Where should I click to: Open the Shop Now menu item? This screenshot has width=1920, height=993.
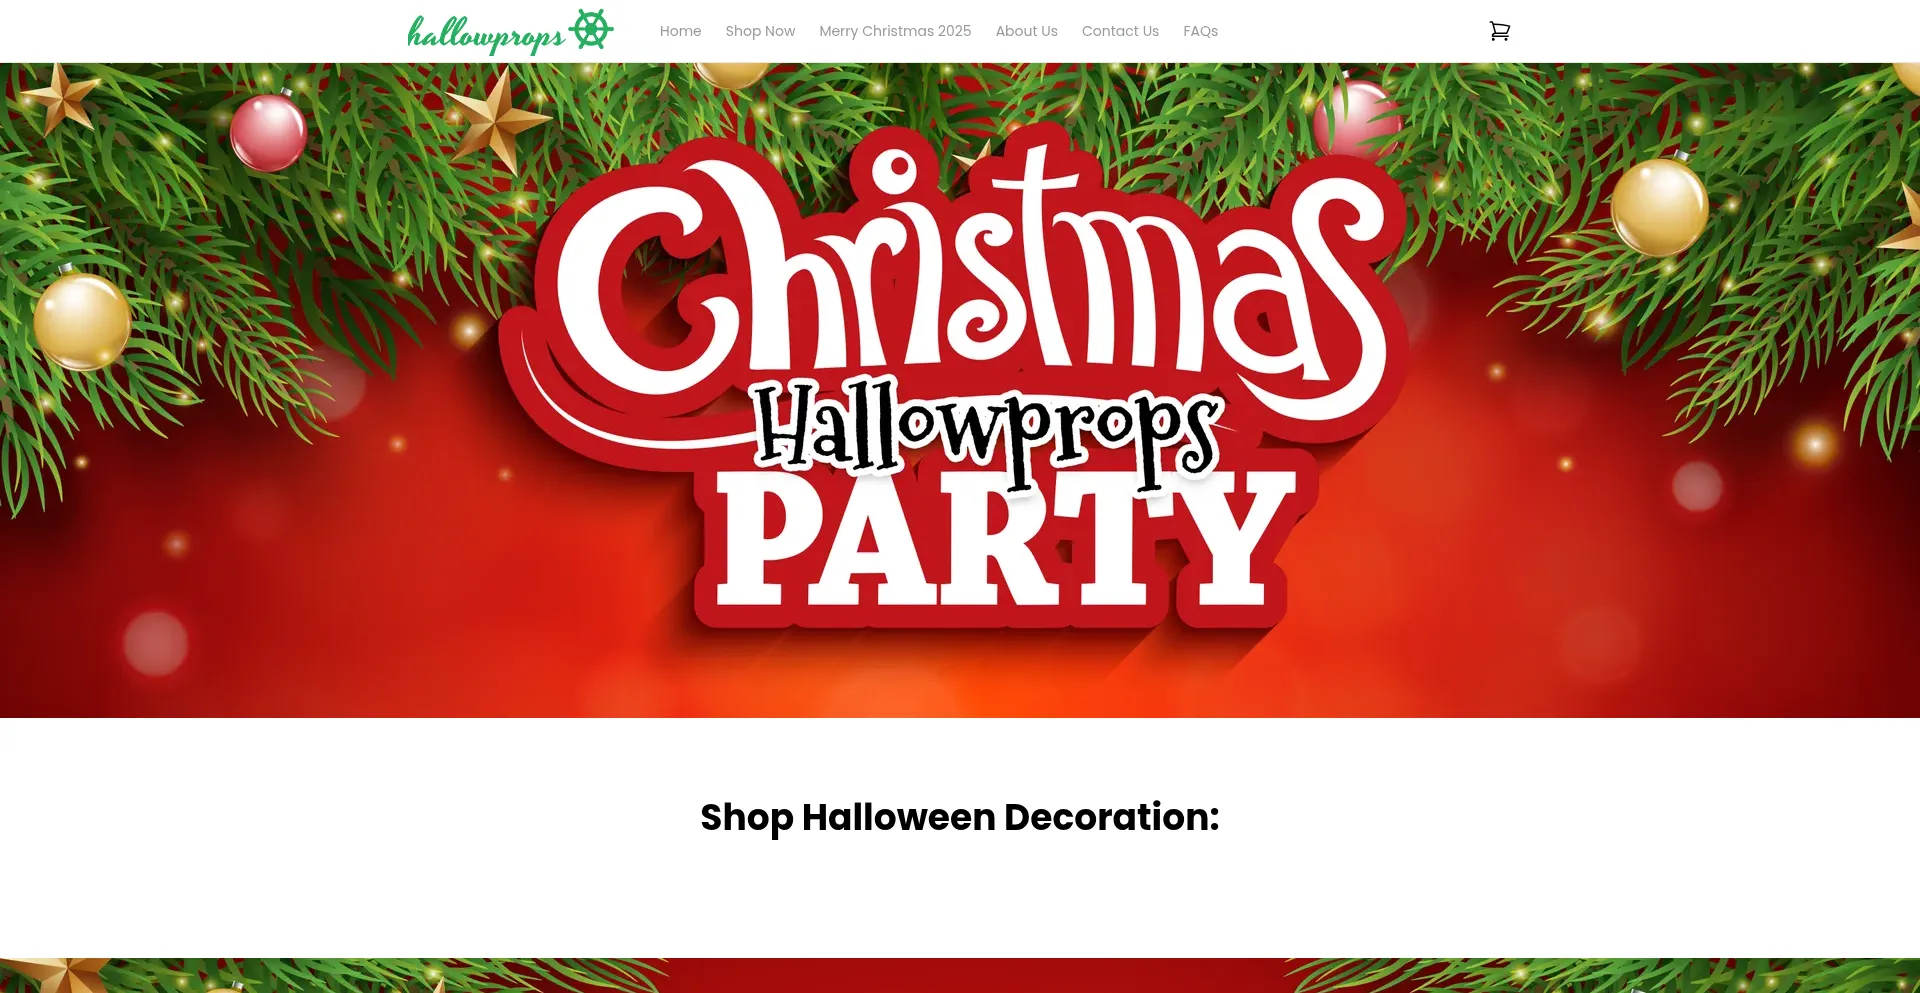point(760,31)
